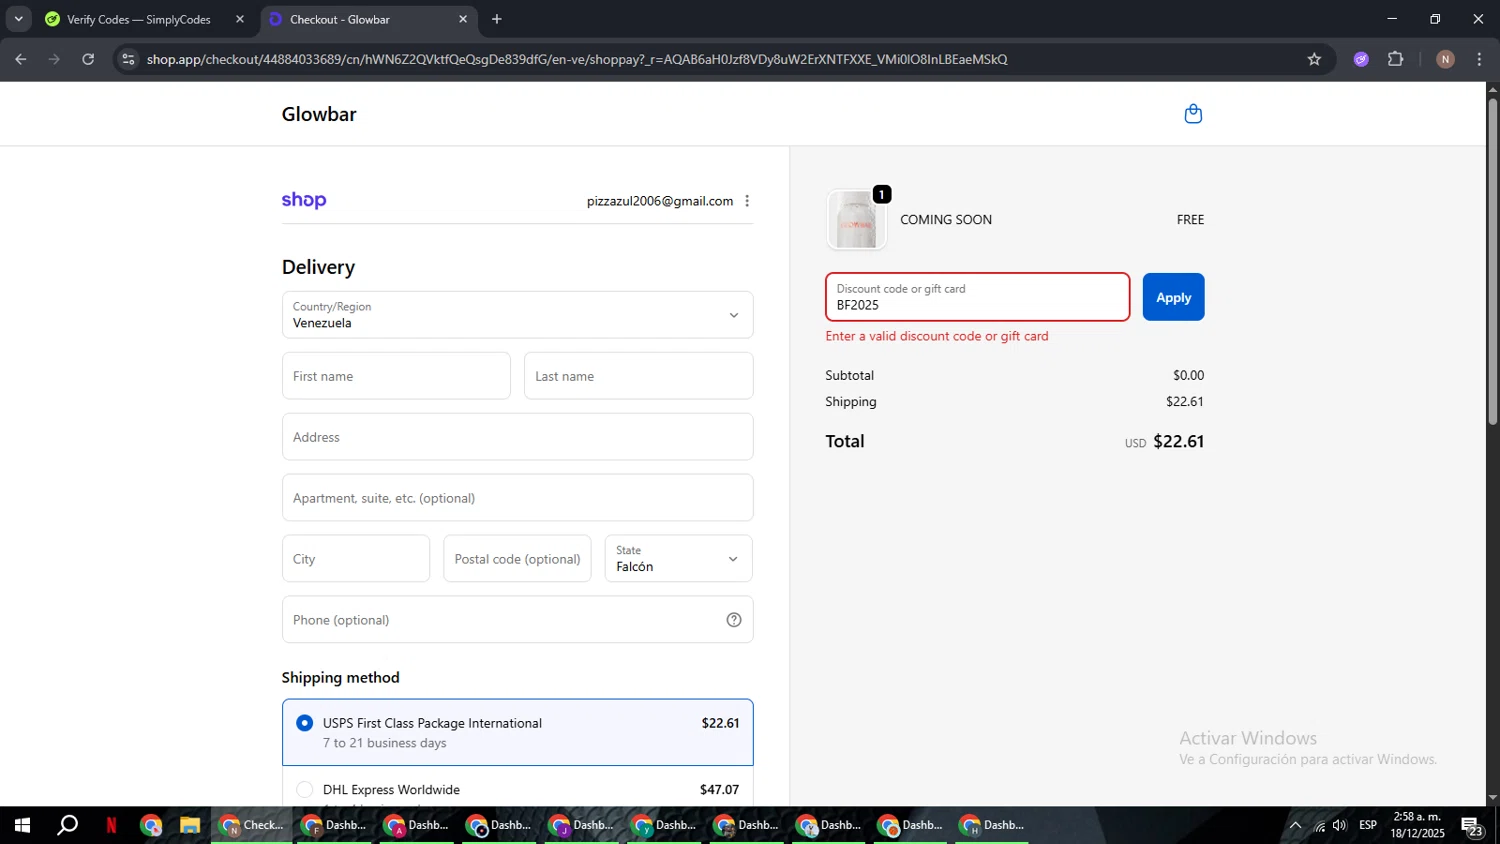Click the 'Enter a valid discount code' error text
The height and width of the screenshot is (844, 1500).
tap(937, 336)
